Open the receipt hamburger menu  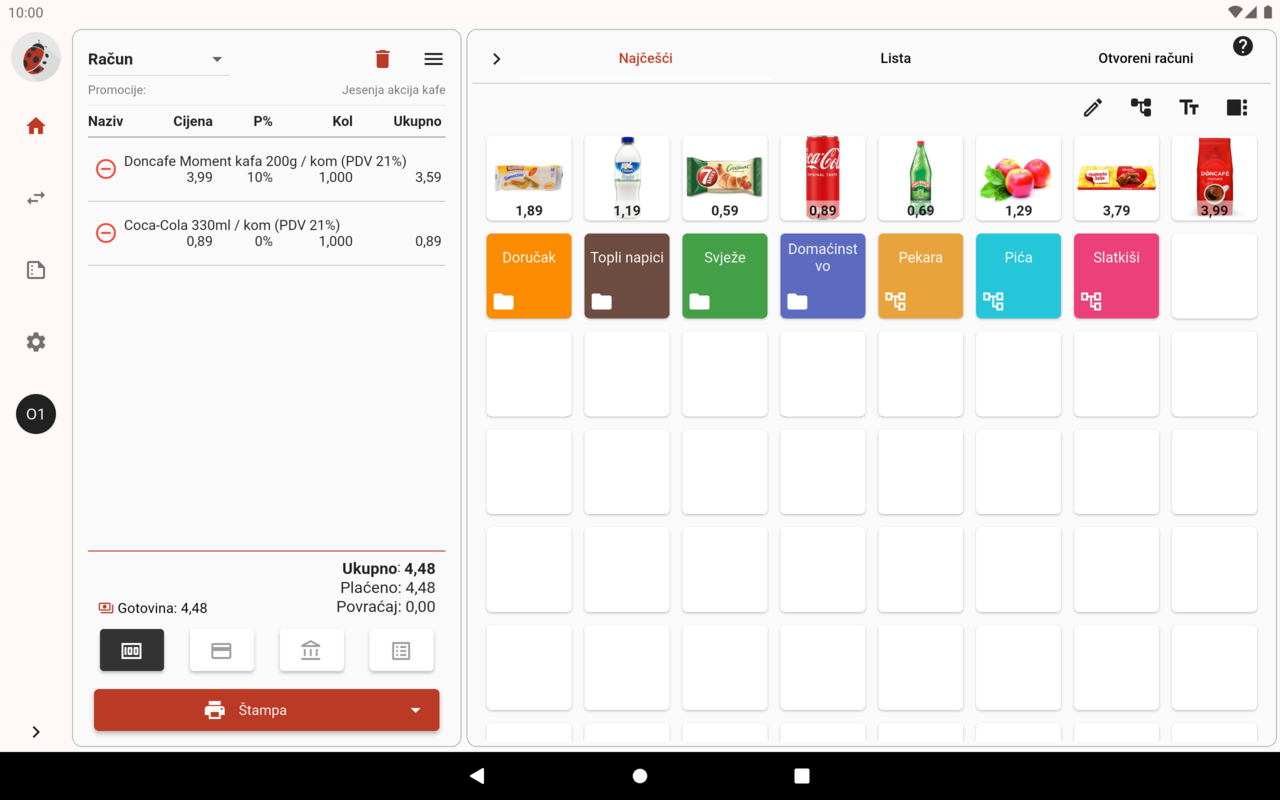[433, 59]
